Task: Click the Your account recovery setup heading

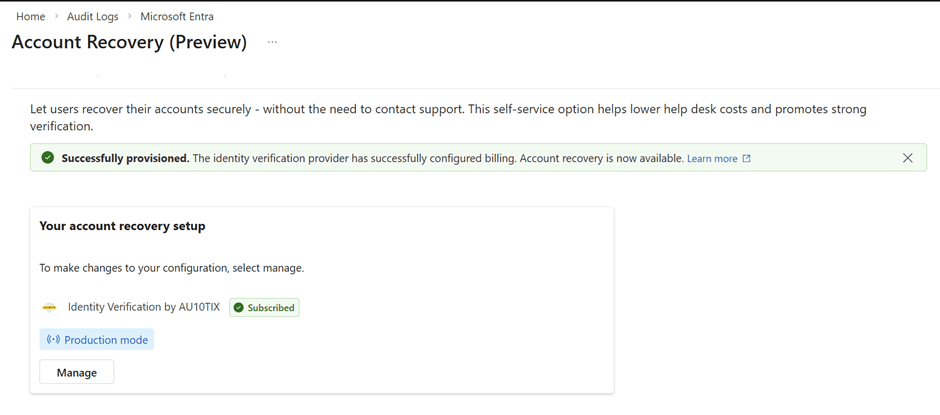Action: (122, 226)
